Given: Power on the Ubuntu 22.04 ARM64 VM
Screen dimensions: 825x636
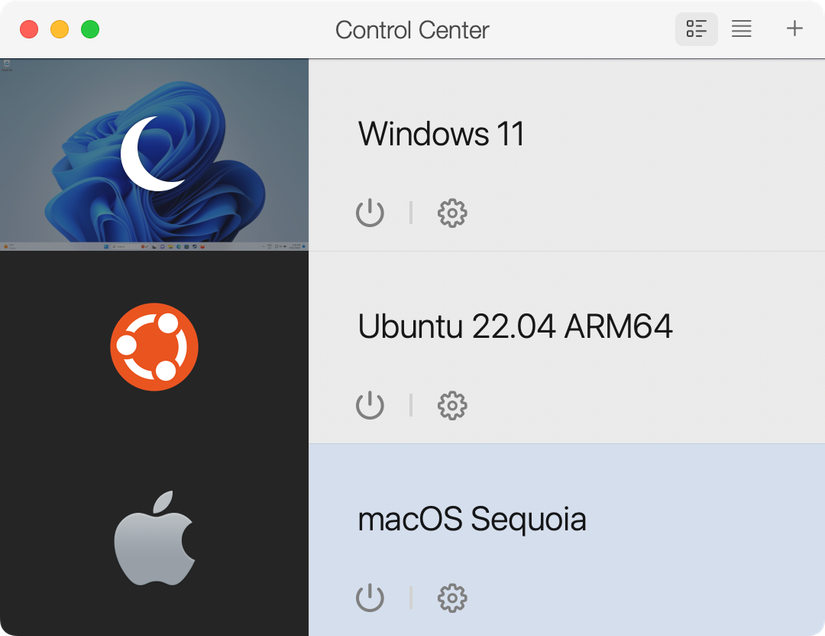Looking at the screenshot, I should click(370, 405).
